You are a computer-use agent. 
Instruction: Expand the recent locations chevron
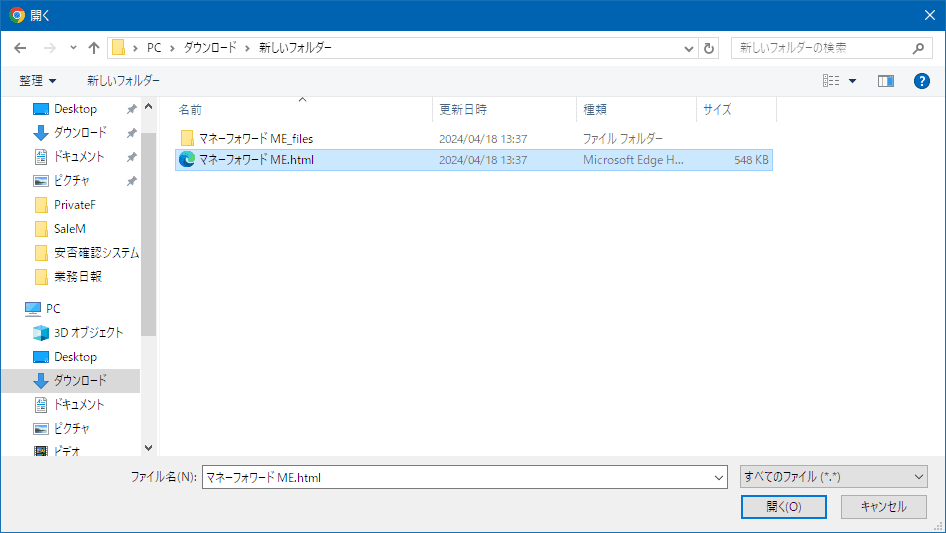pyautogui.click(x=73, y=48)
